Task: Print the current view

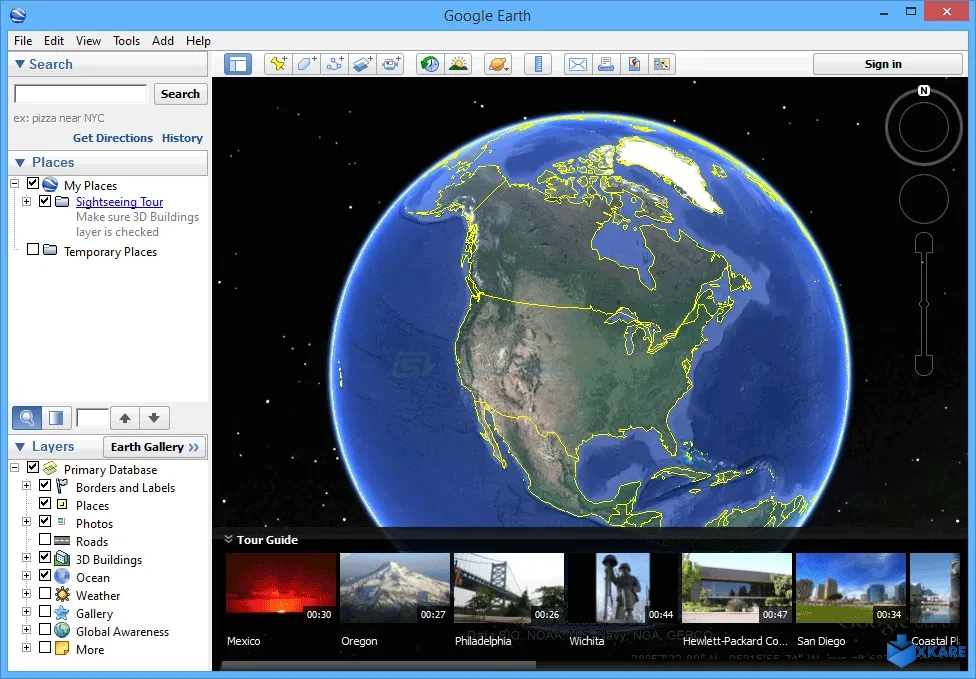Action: 606,63
